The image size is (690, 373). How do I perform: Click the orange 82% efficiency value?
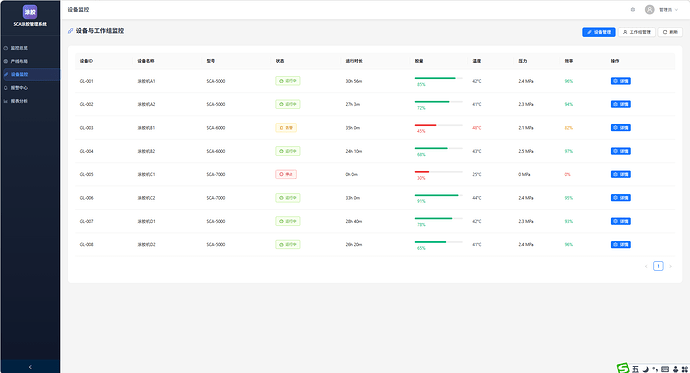tap(569, 128)
